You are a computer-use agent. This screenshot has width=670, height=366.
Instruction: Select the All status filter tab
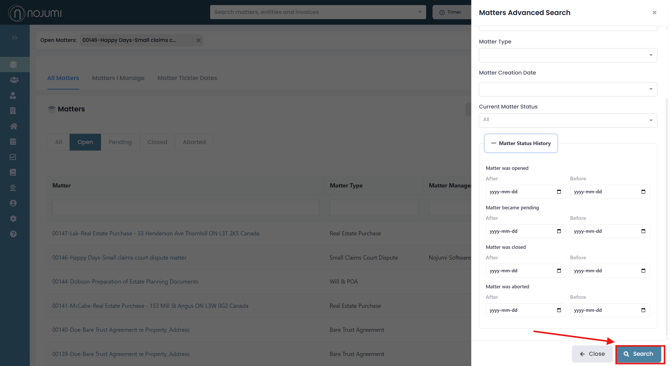point(59,142)
